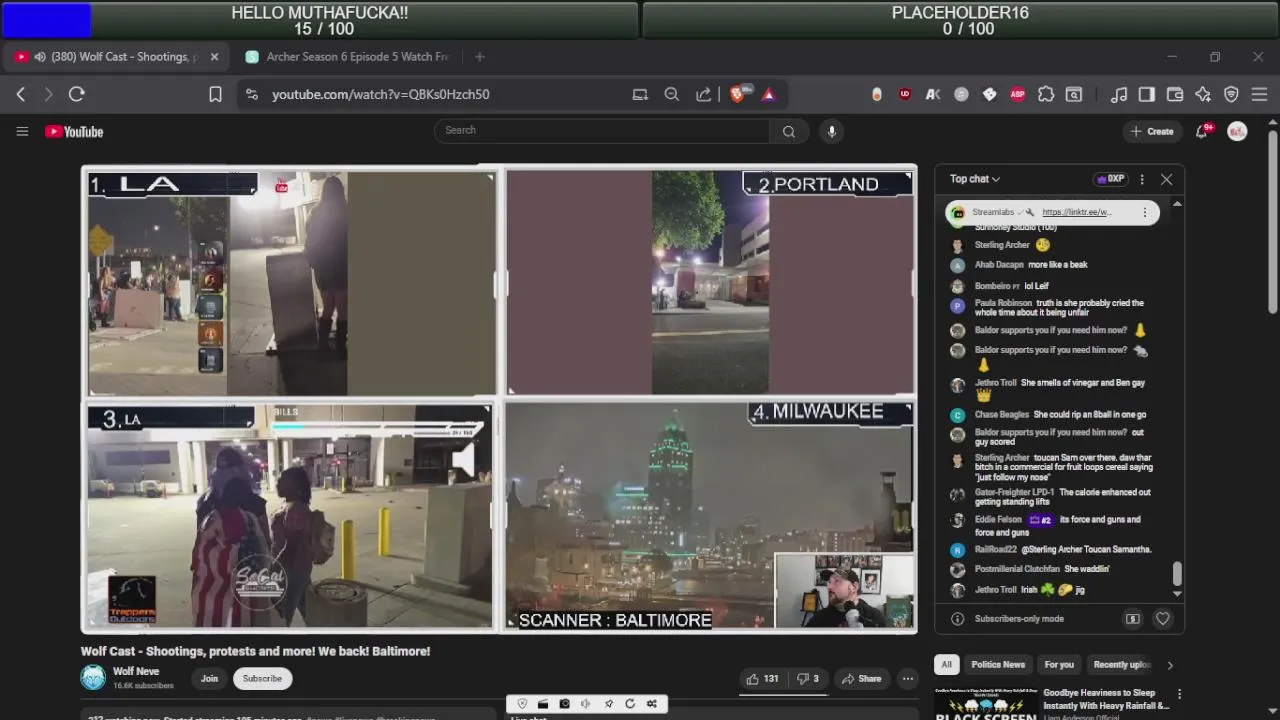This screenshot has width=1280, height=720.
Task: Select the All filter chip
Action: [946, 665]
